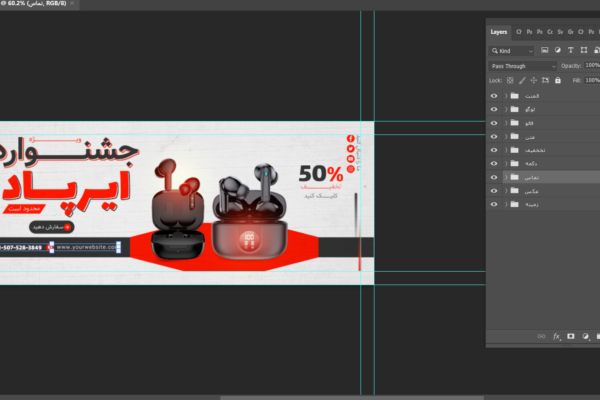Toggle visibility of the تخفیف group
Screen dimensions: 600x400
coord(494,150)
